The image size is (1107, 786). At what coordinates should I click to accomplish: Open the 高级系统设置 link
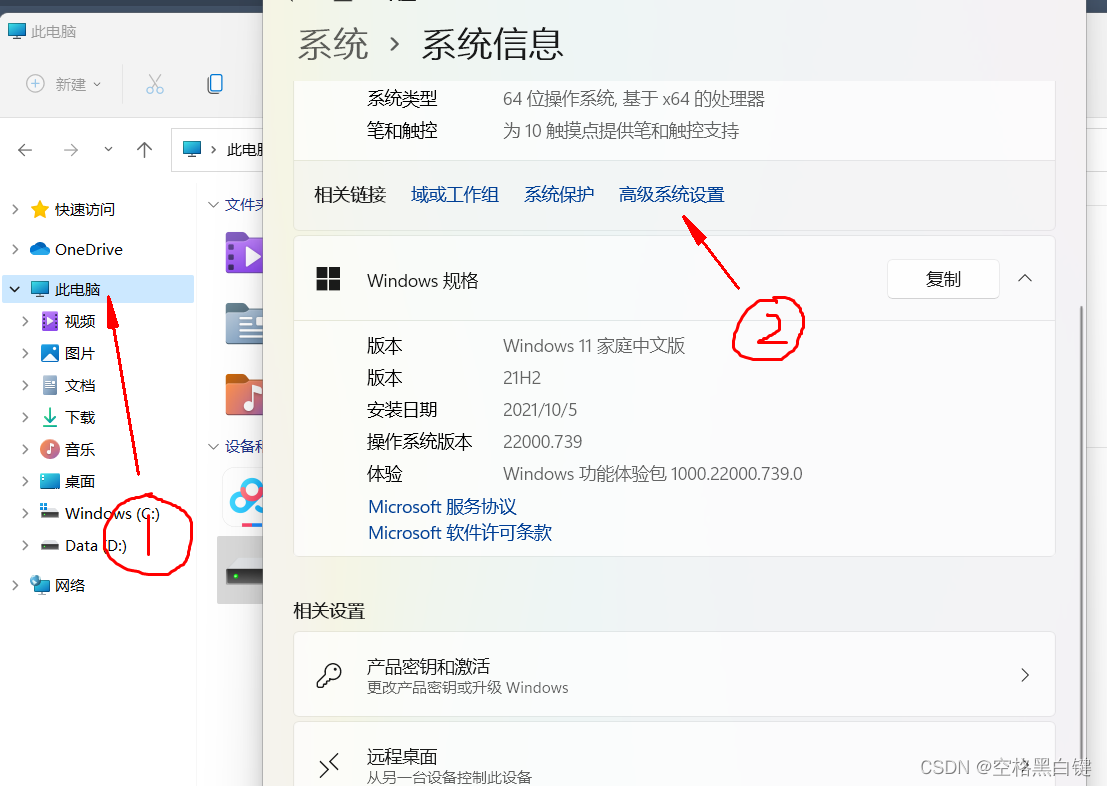click(671, 194)
